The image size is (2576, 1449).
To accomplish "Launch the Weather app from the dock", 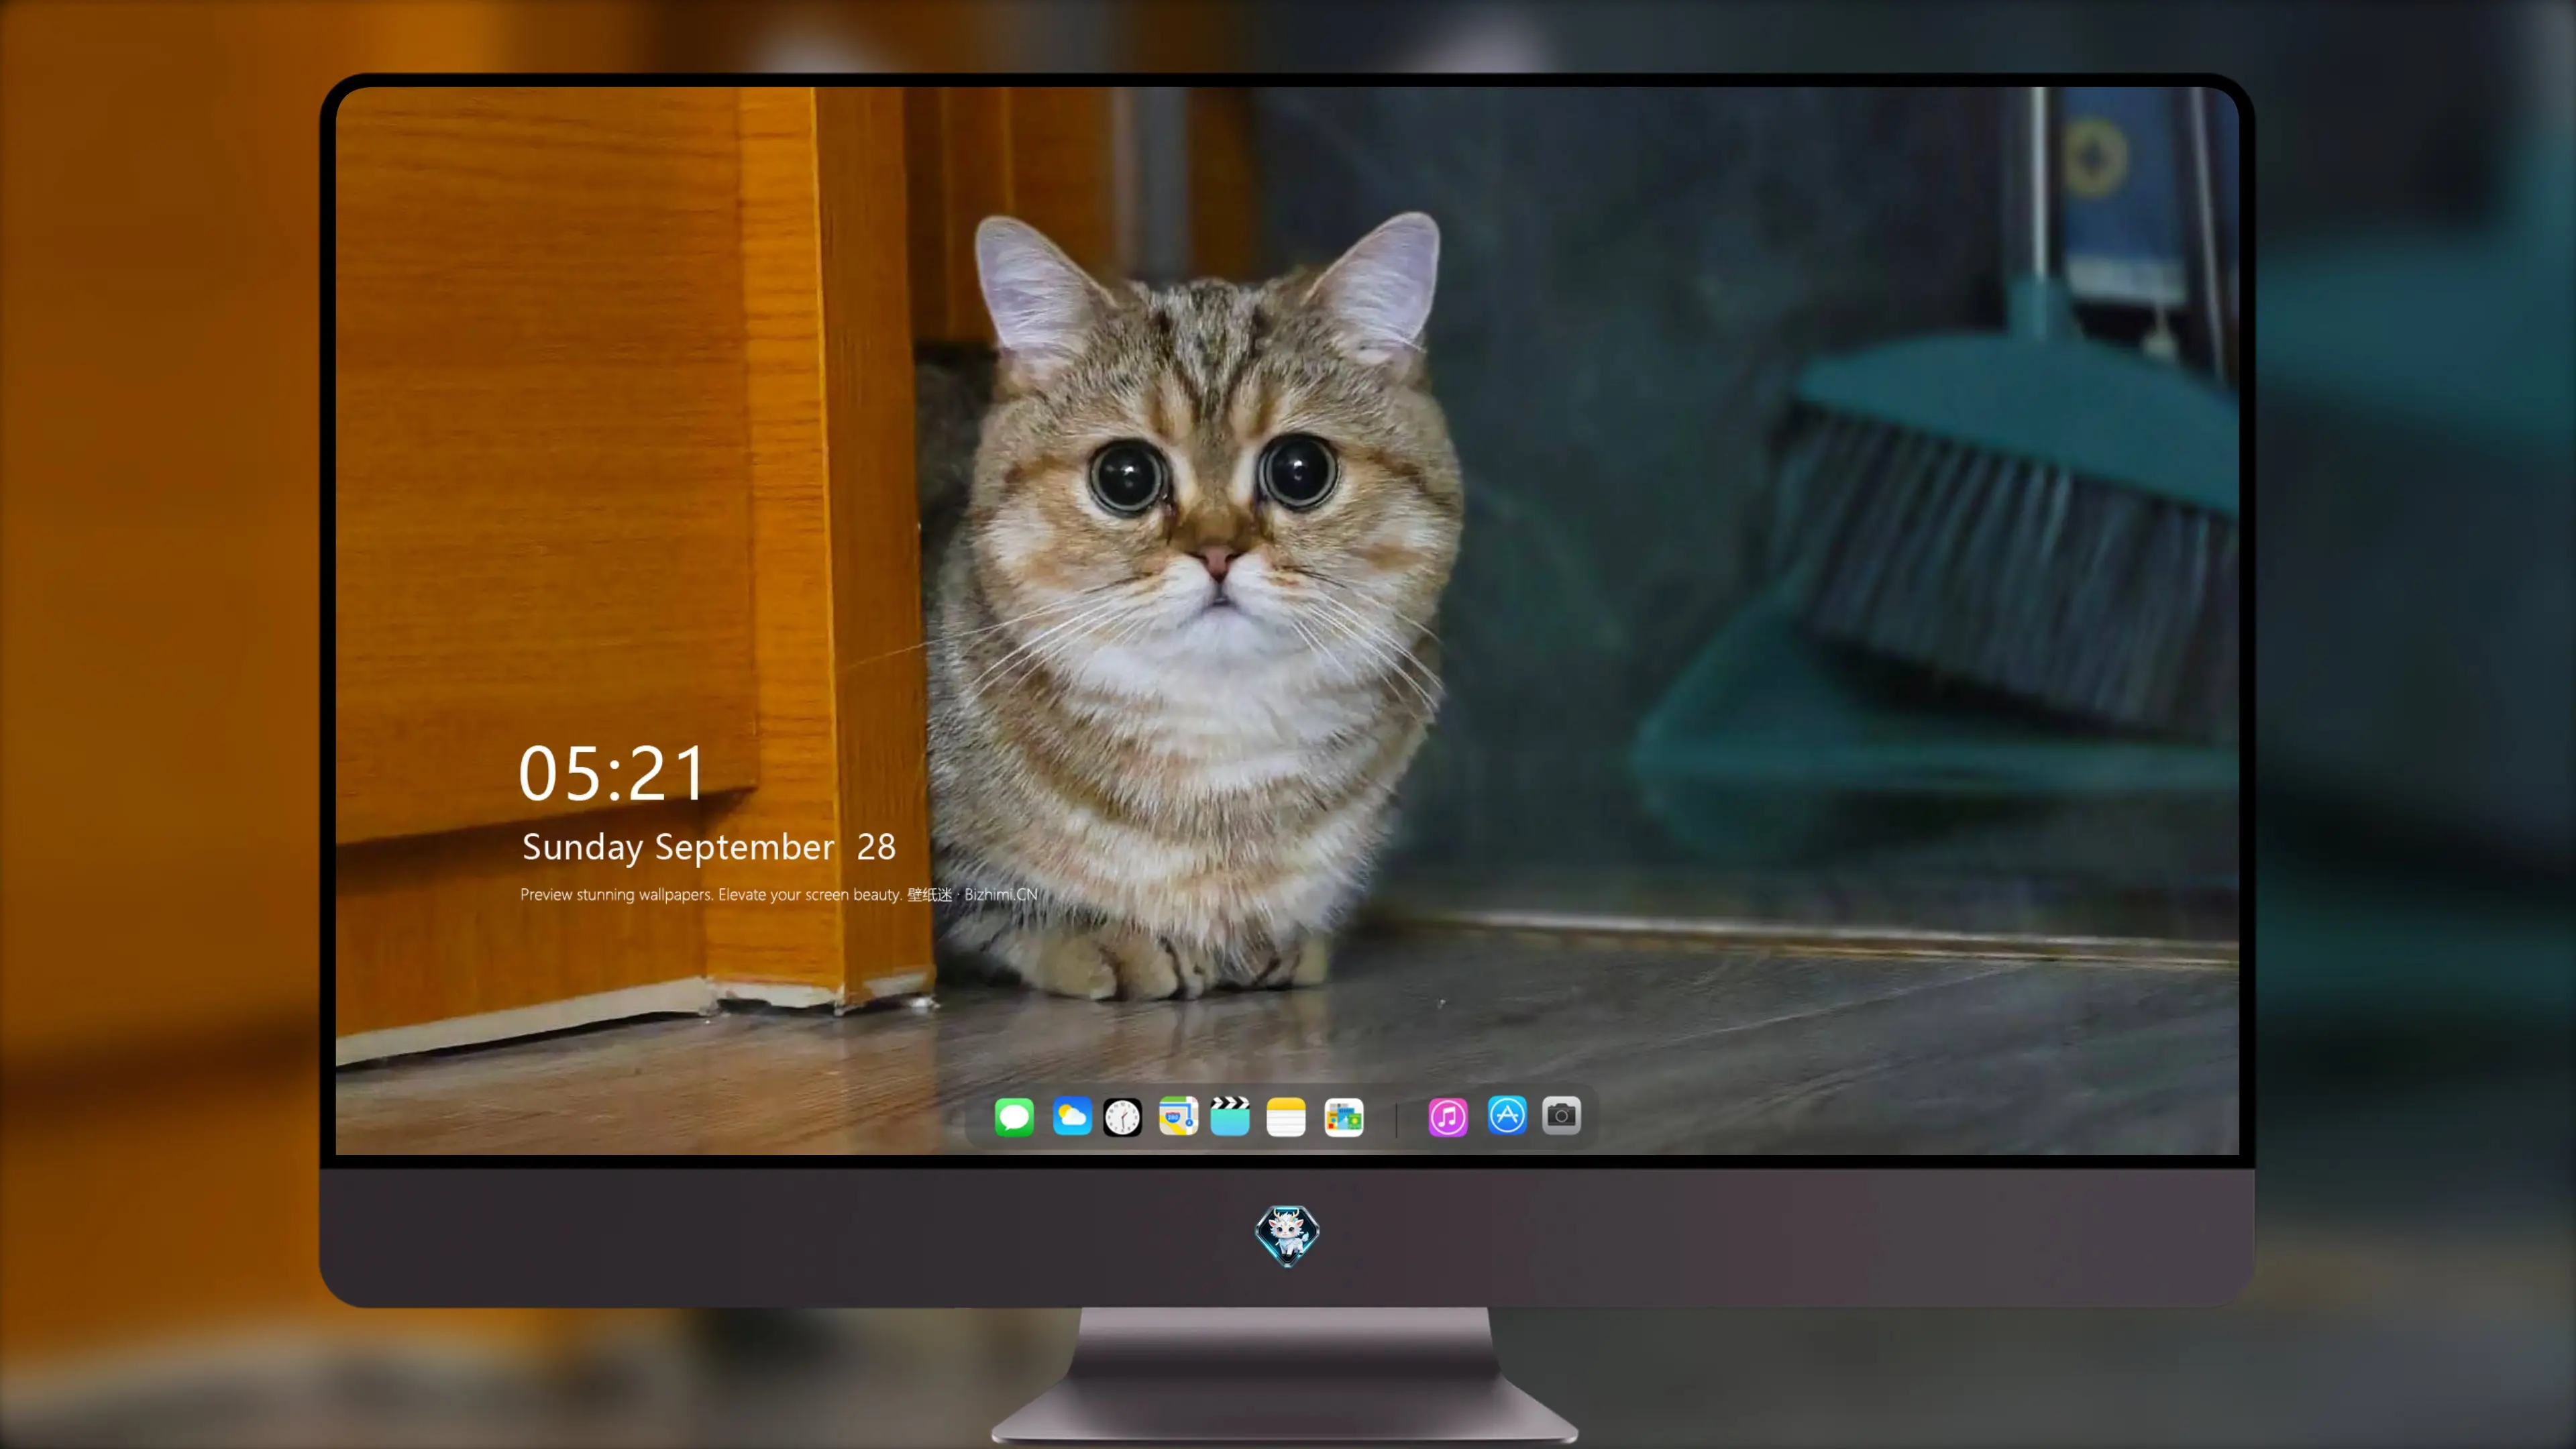I will (x=1071, y=1116).
